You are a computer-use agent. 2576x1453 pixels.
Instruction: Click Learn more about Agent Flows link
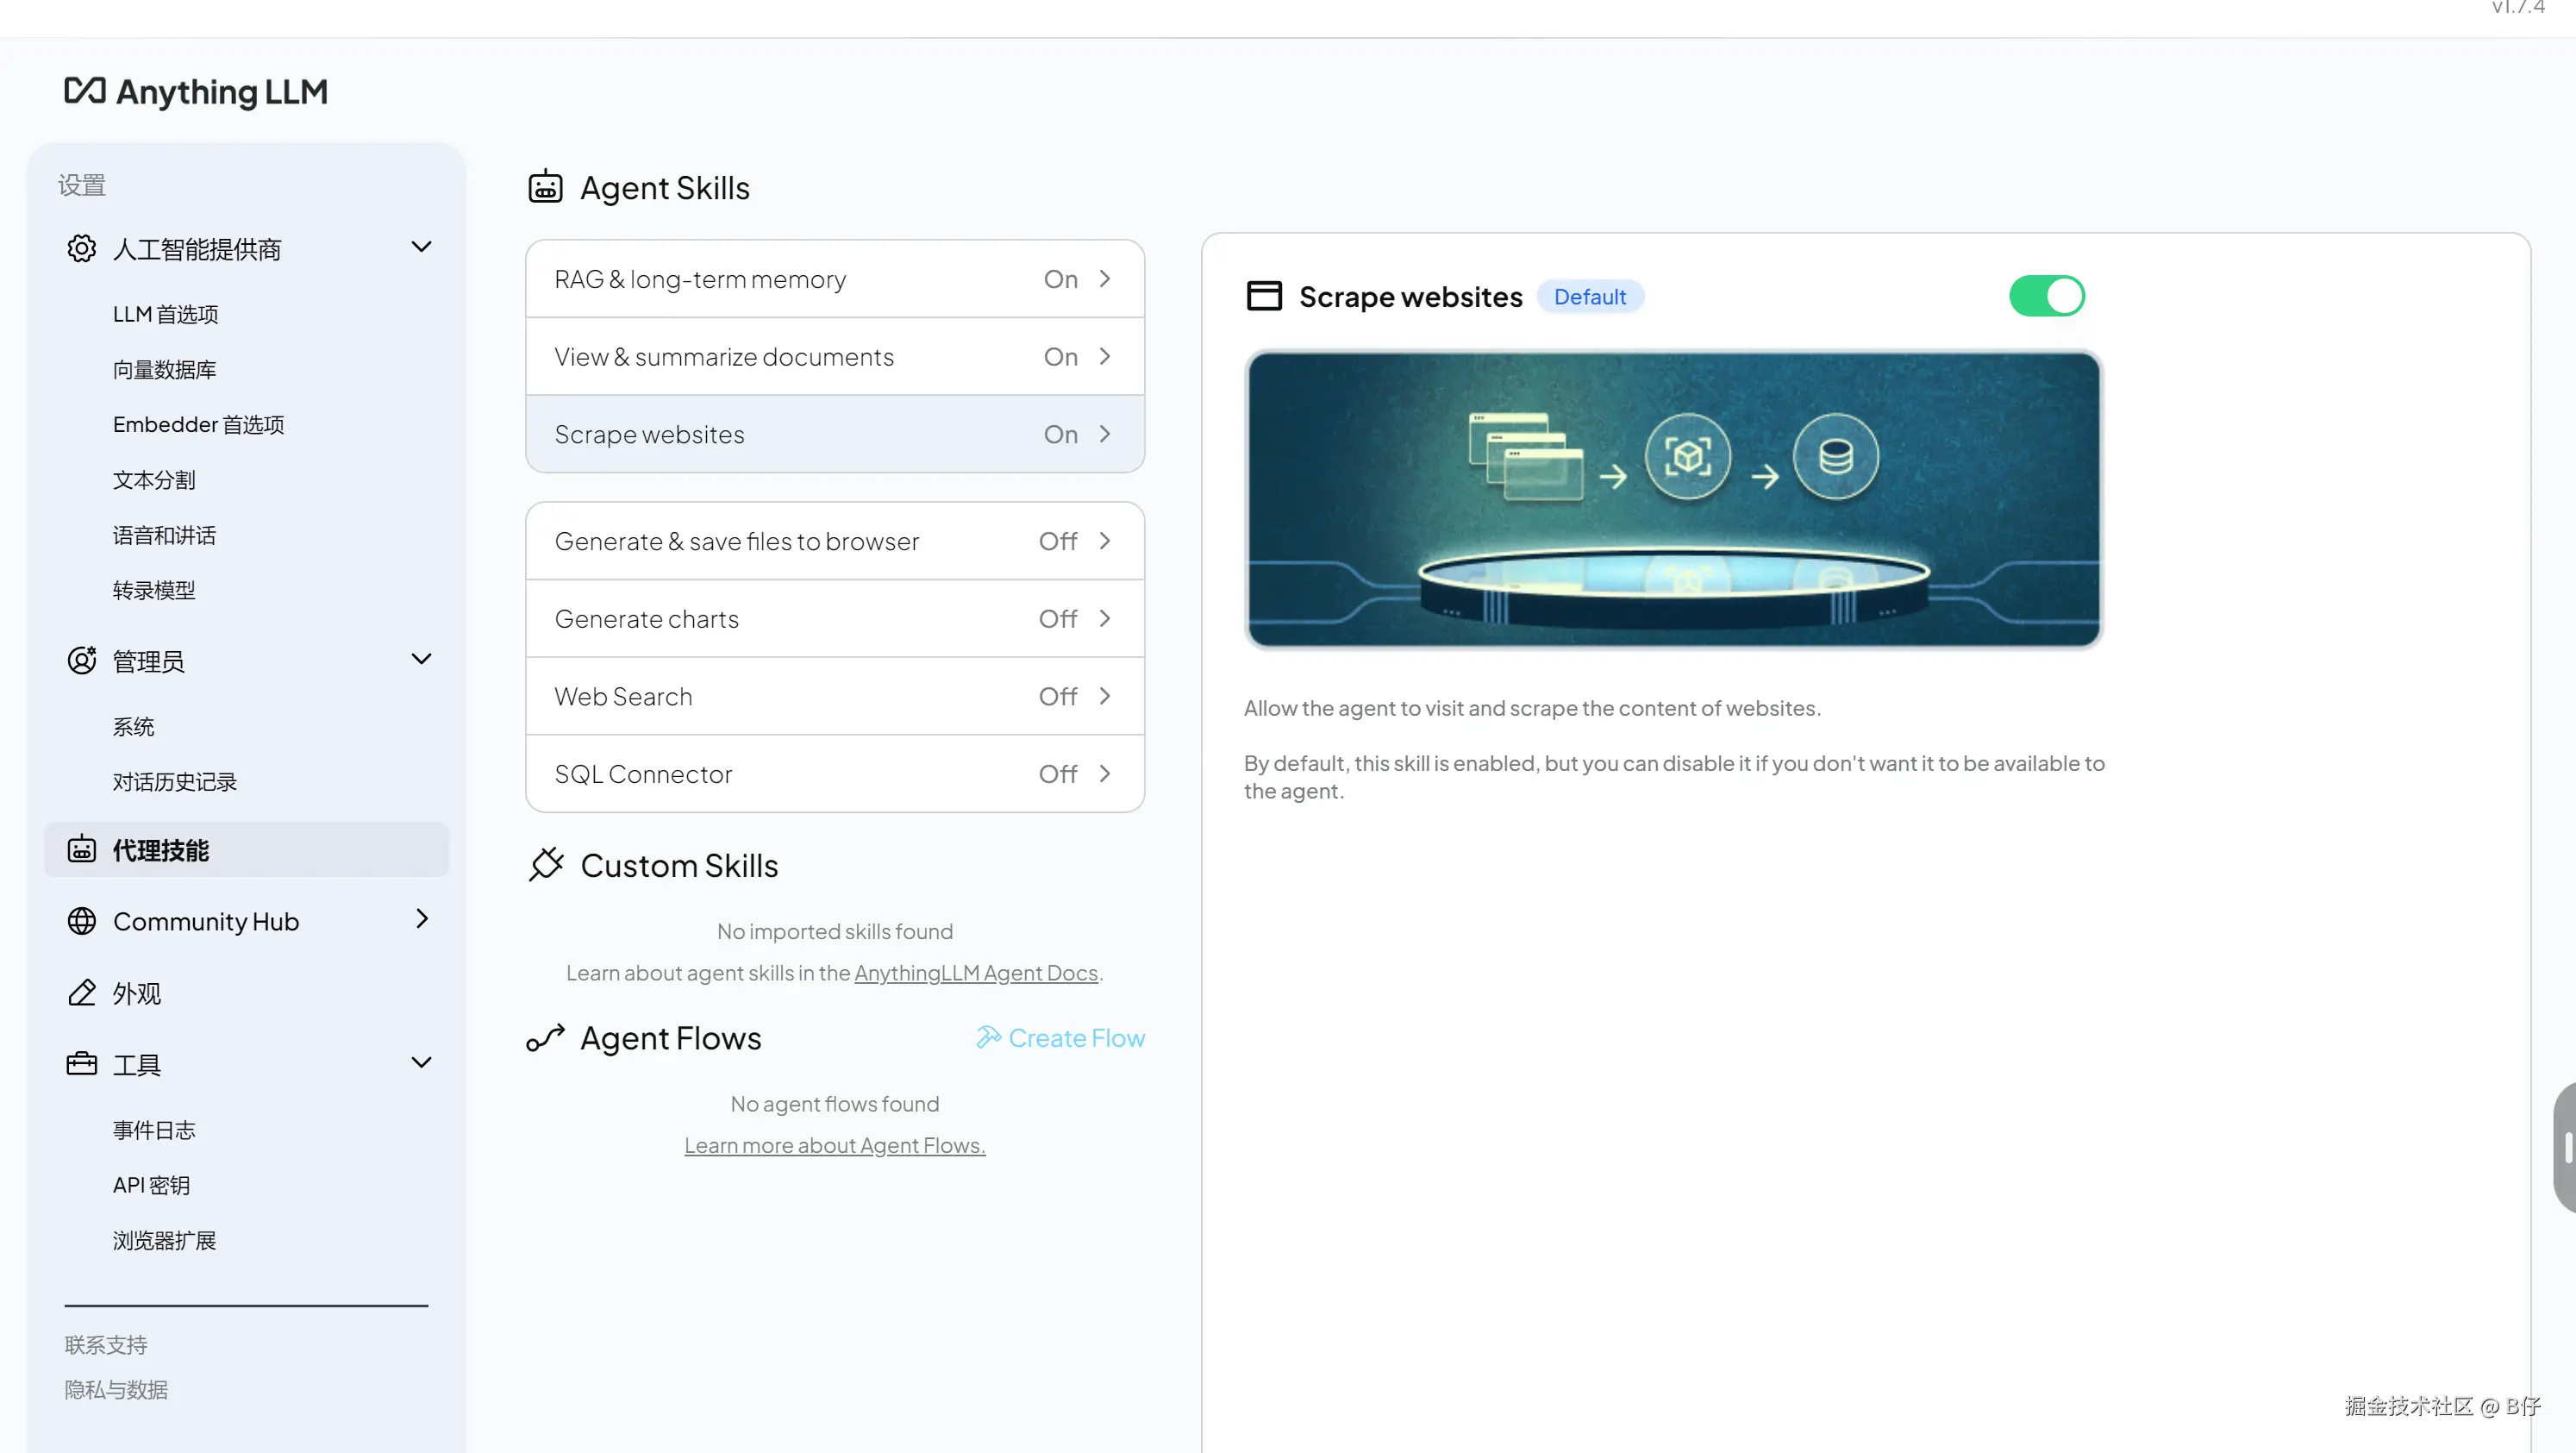coord(834,1145)
